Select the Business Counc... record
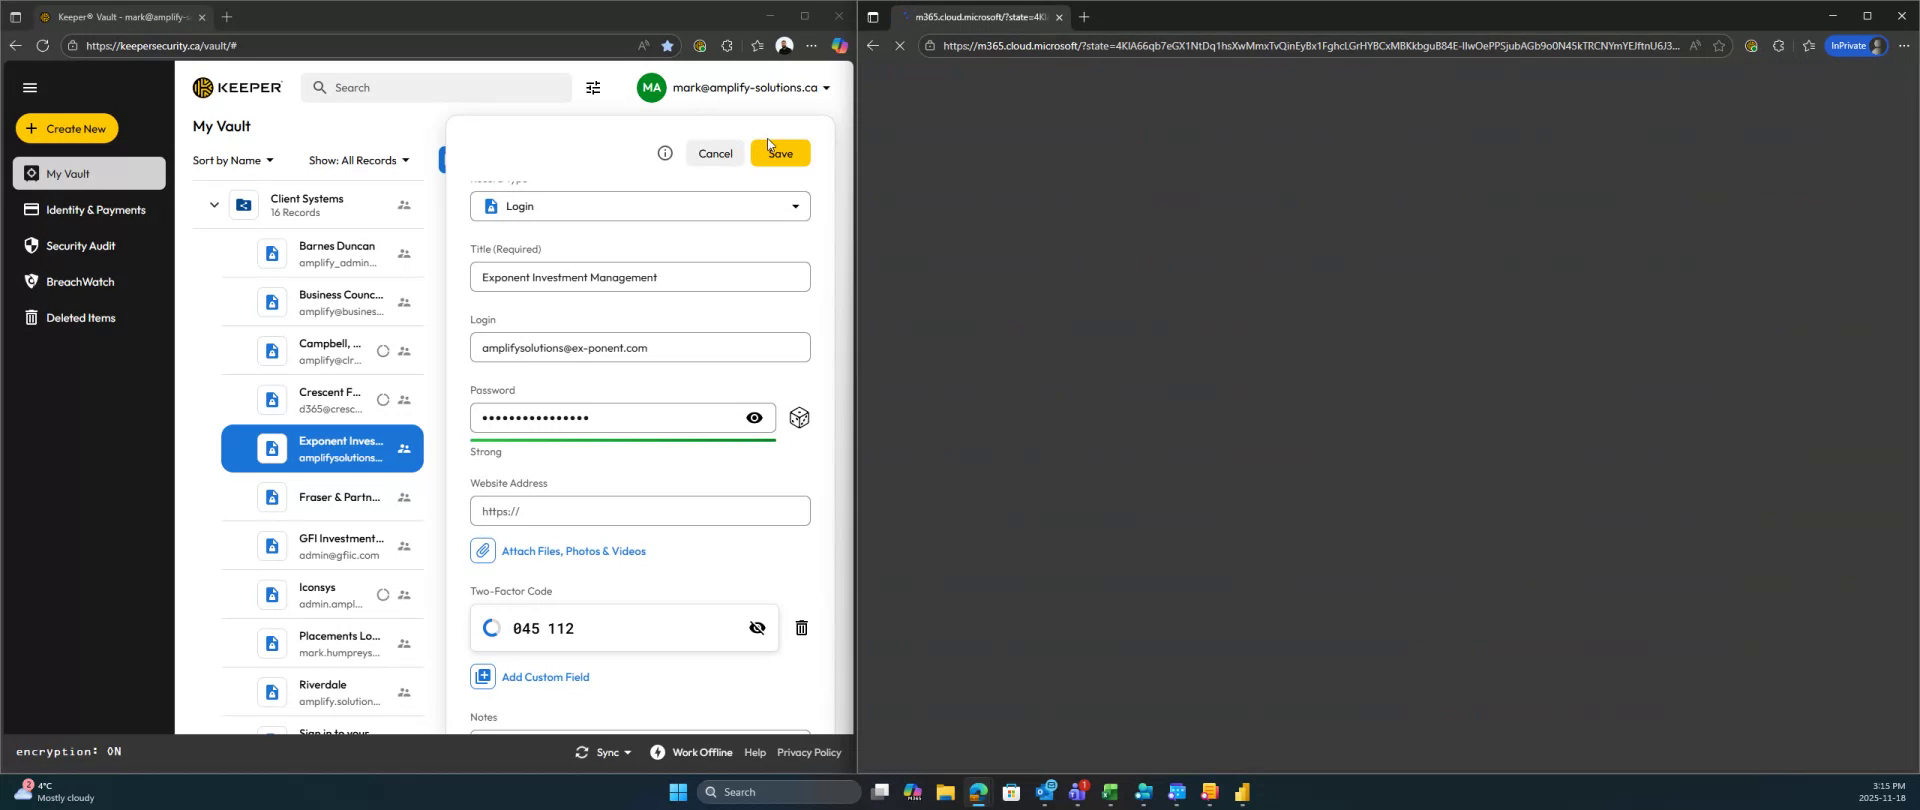The height and width of the screenshot is (810, 1920). click(322, 302)
